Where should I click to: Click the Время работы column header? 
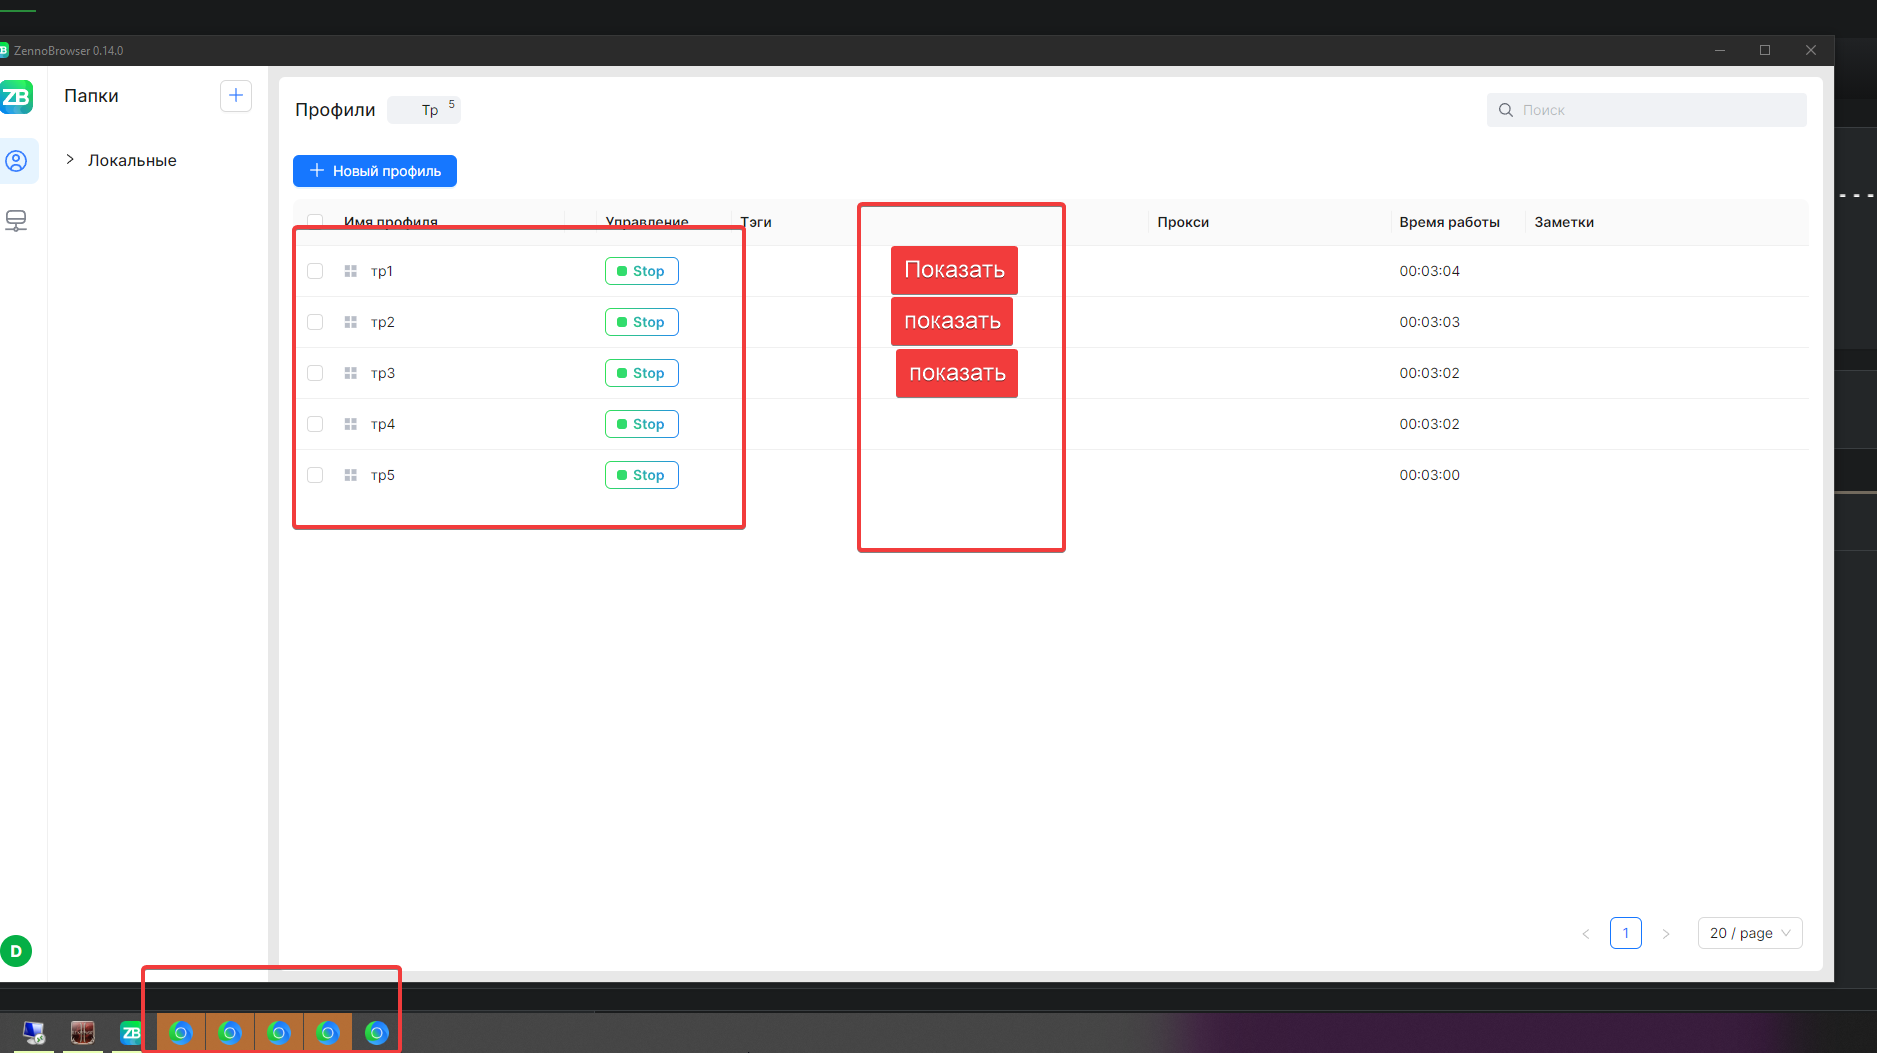pyautogui.click(x=1450, y=222)
